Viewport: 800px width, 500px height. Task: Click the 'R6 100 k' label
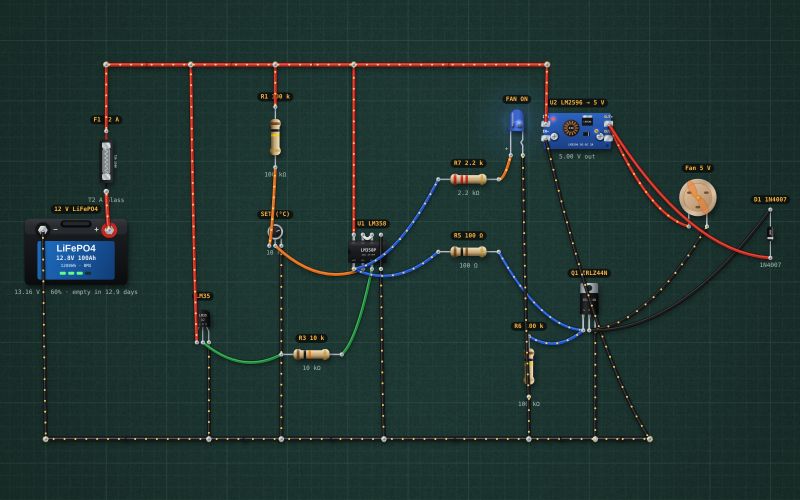pos(529,326)
